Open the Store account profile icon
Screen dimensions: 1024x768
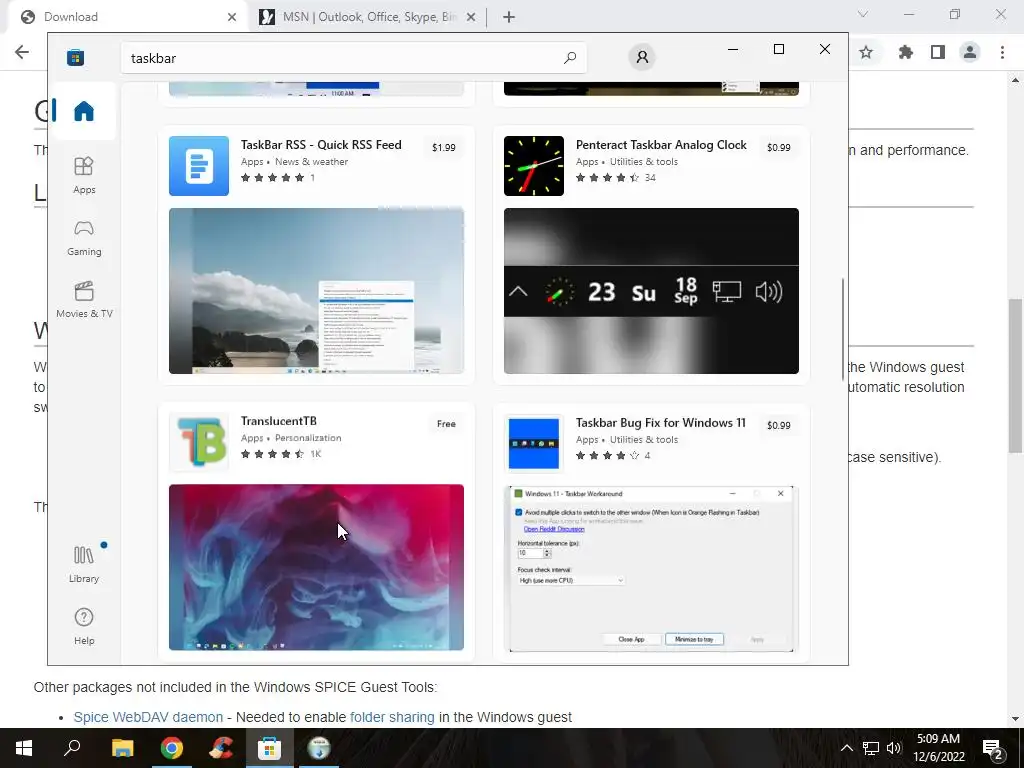pyautogui.click(x=642, y=57)
